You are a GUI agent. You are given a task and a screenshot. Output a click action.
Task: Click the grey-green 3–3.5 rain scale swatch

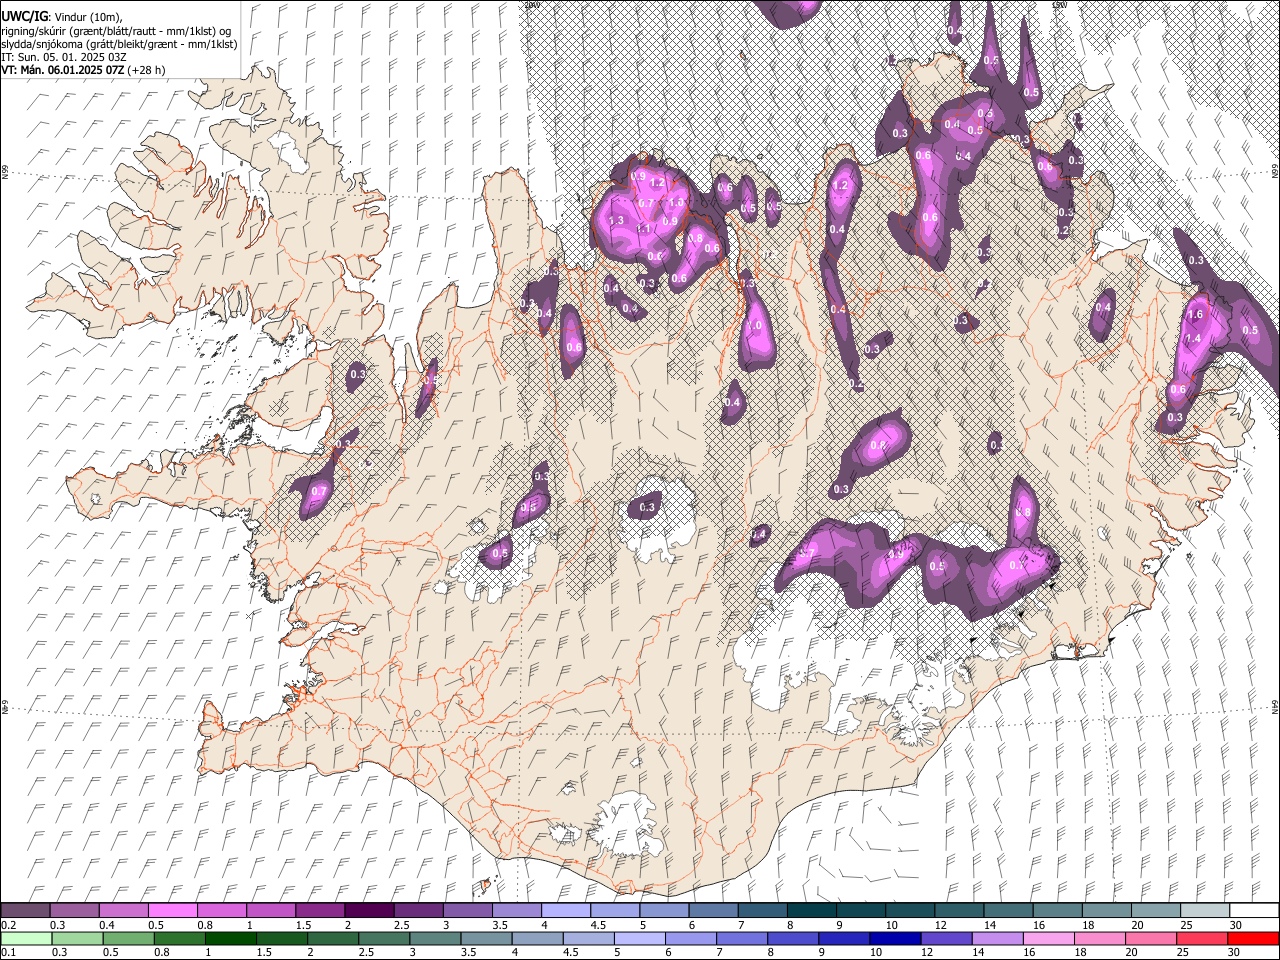pyautogui.click(x=435, y=939)
